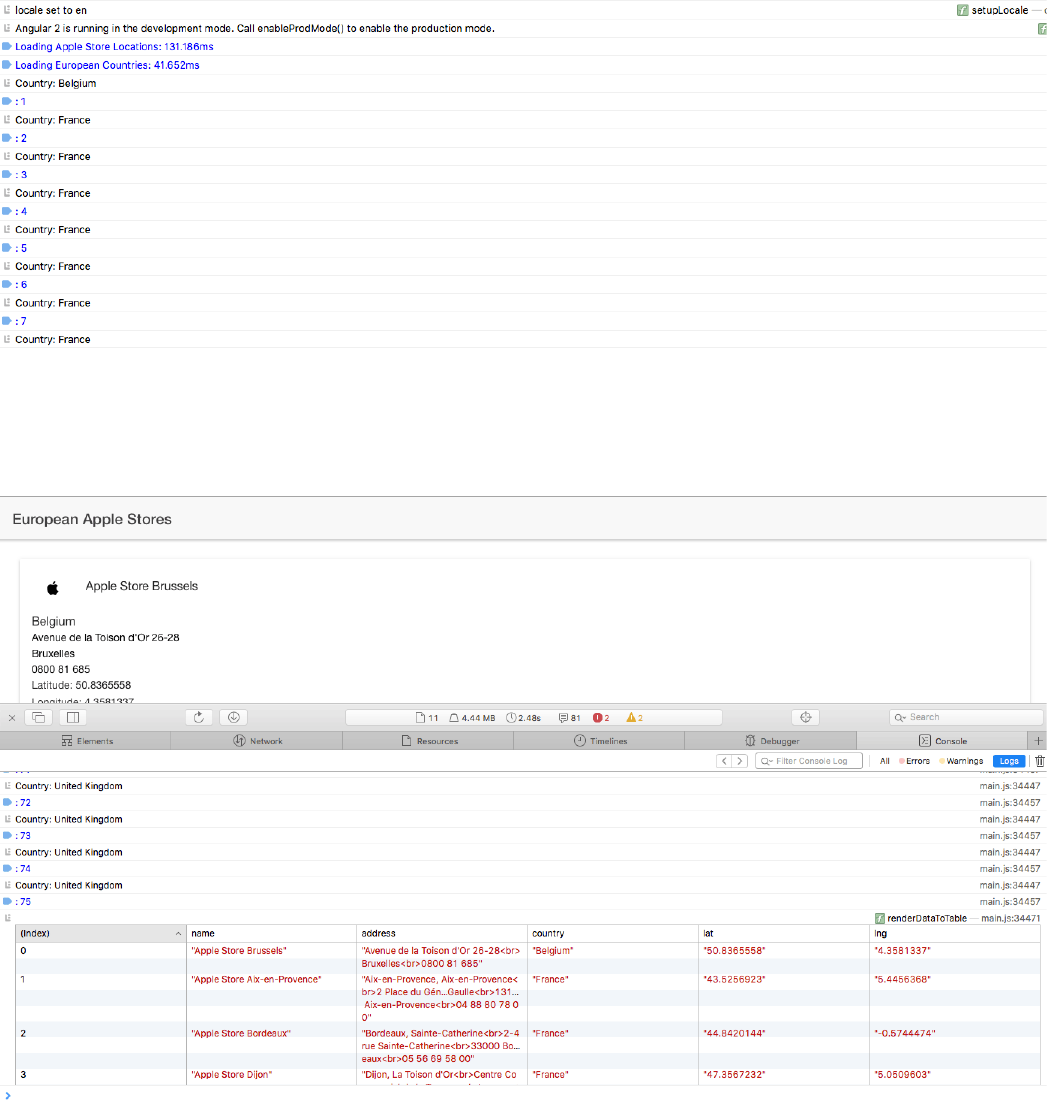Click the '50.8365558' lat table cell
1047x1100 pixels.
734,951
